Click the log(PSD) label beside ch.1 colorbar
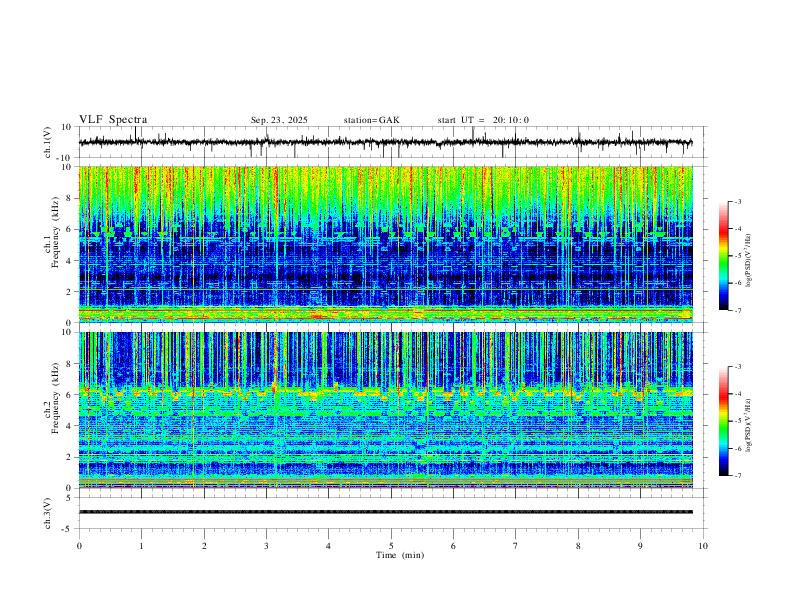 (x=749, y=261)
